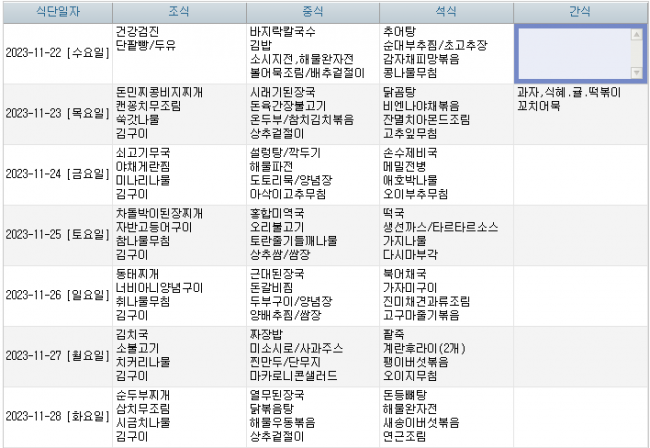Select the dinner cell starting with 떡국
Screen dimensions: 650x448
click(445, 234)
